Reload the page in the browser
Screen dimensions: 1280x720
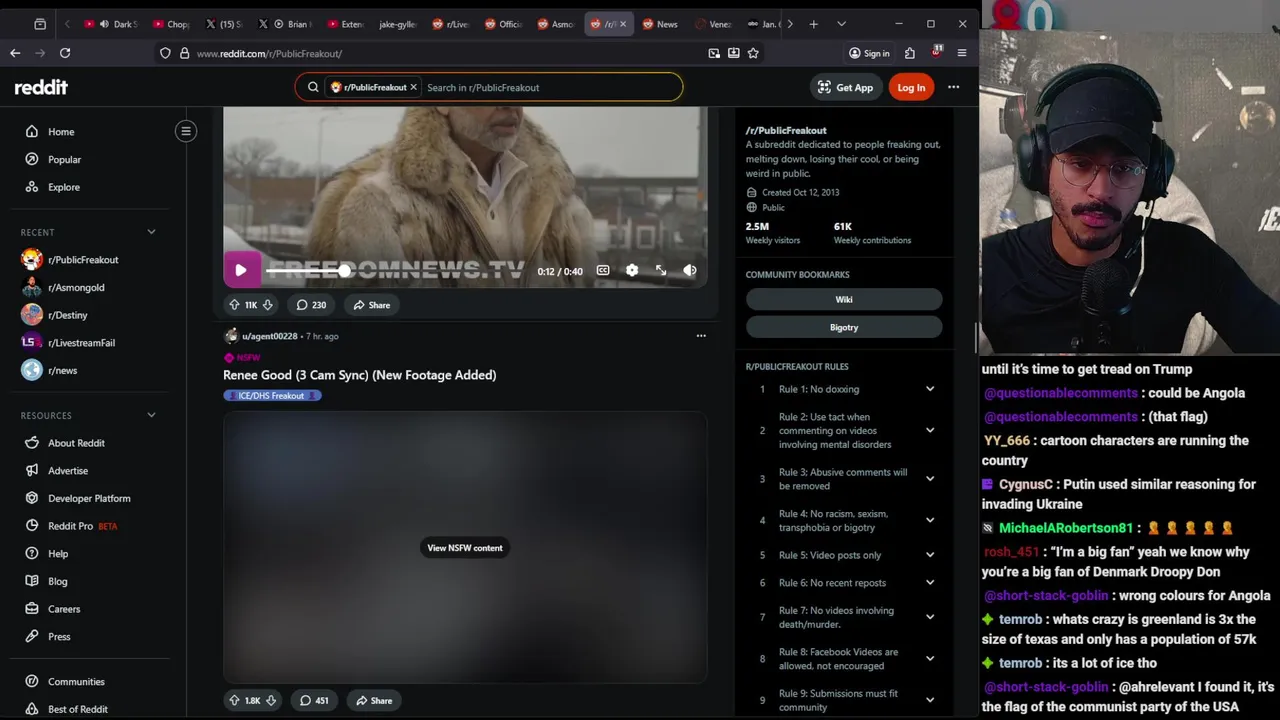click(65, 53)
